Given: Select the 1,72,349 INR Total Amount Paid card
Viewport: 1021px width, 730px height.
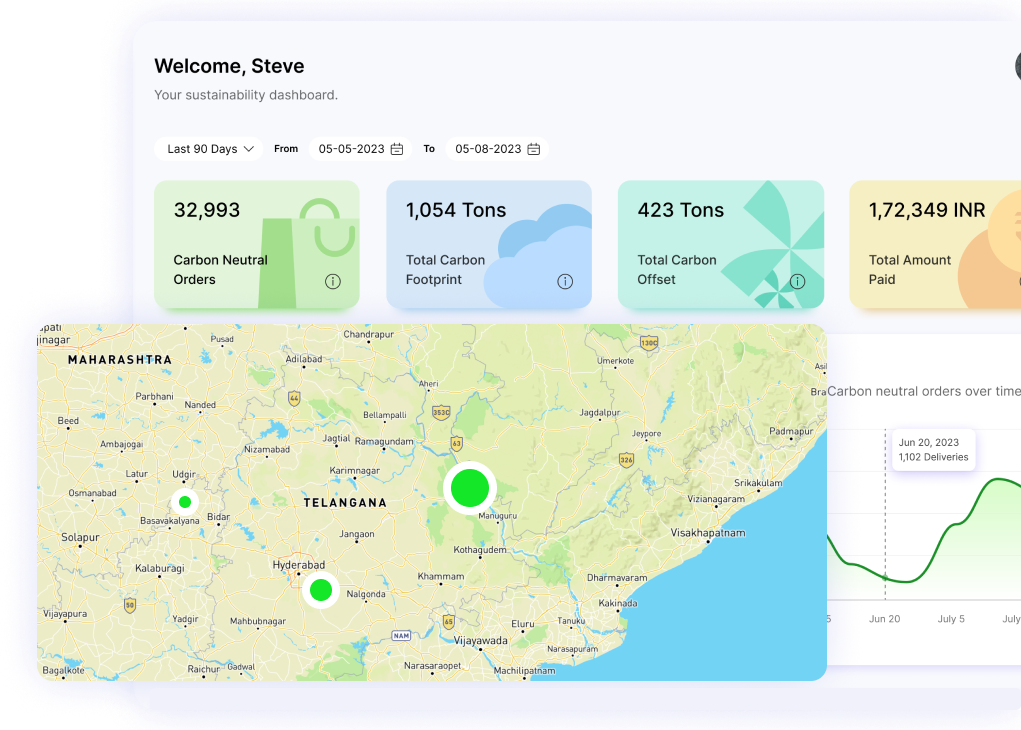Looking at the screenshot, I should coord(935,245).
